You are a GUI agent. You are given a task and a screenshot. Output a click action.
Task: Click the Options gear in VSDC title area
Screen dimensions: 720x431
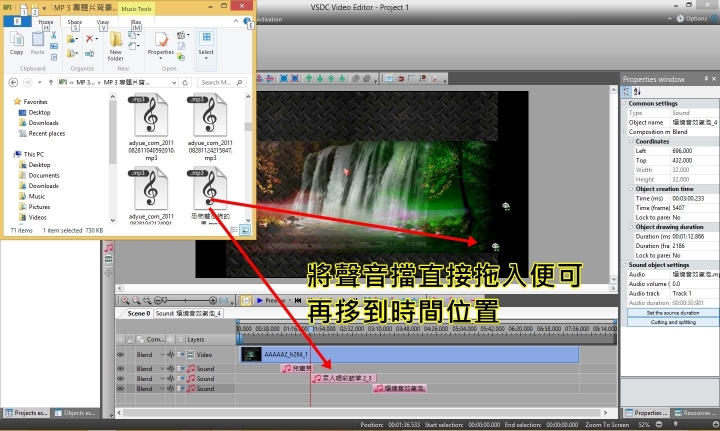(x=680, y=19)
